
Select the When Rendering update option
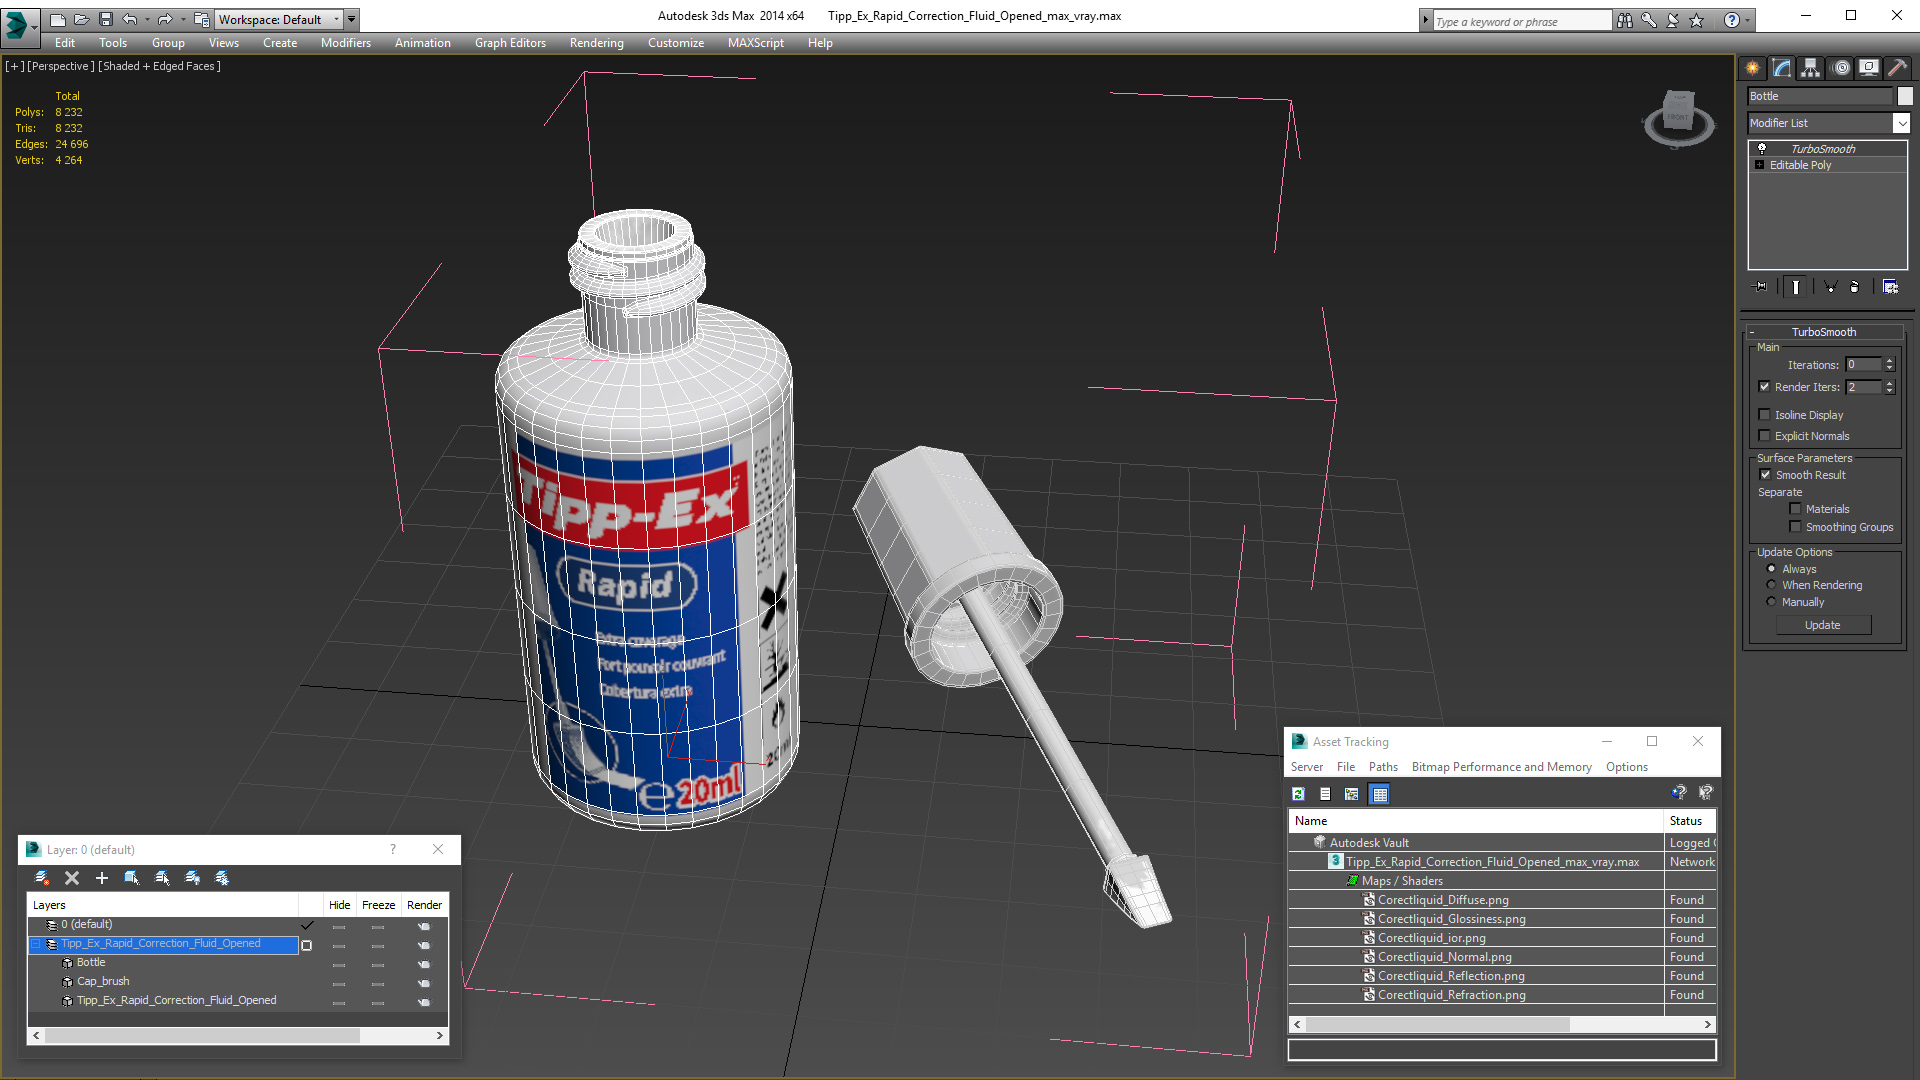click(x=1772, y=585)
